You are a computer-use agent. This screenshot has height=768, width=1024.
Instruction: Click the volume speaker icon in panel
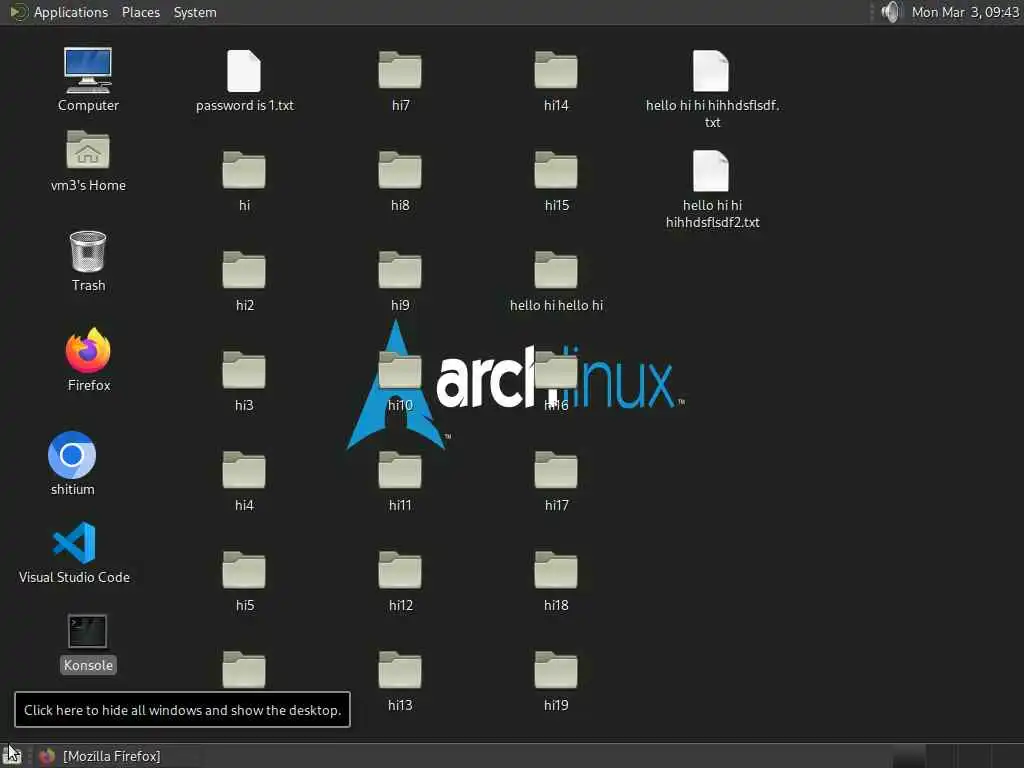click(891, 12)
